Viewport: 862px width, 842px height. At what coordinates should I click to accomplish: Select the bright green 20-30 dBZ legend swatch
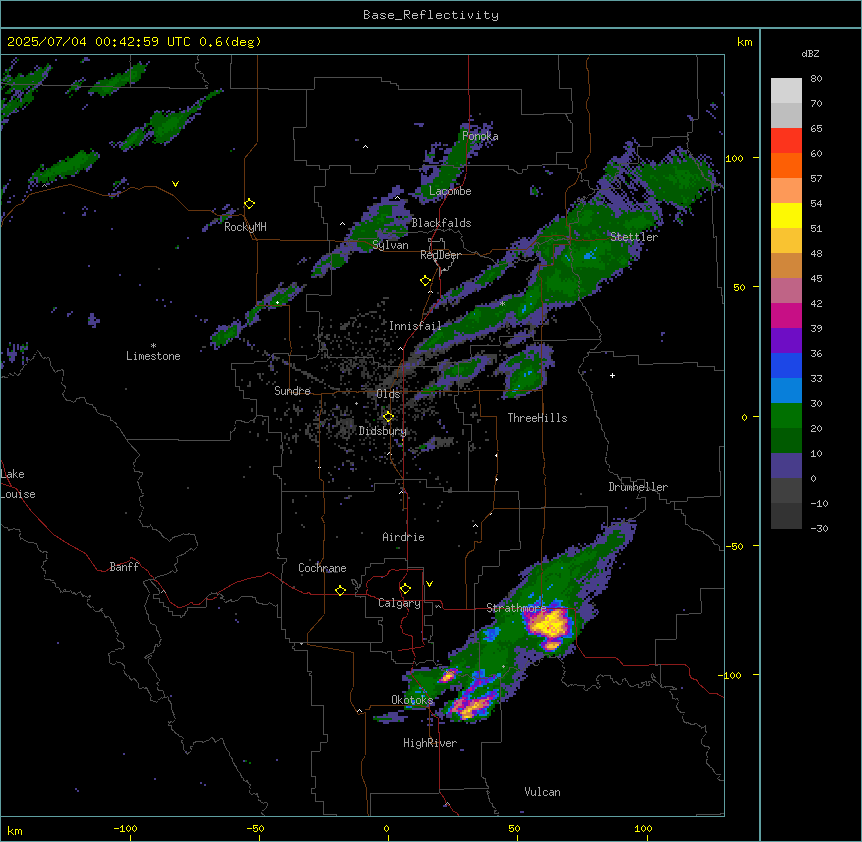786,416
